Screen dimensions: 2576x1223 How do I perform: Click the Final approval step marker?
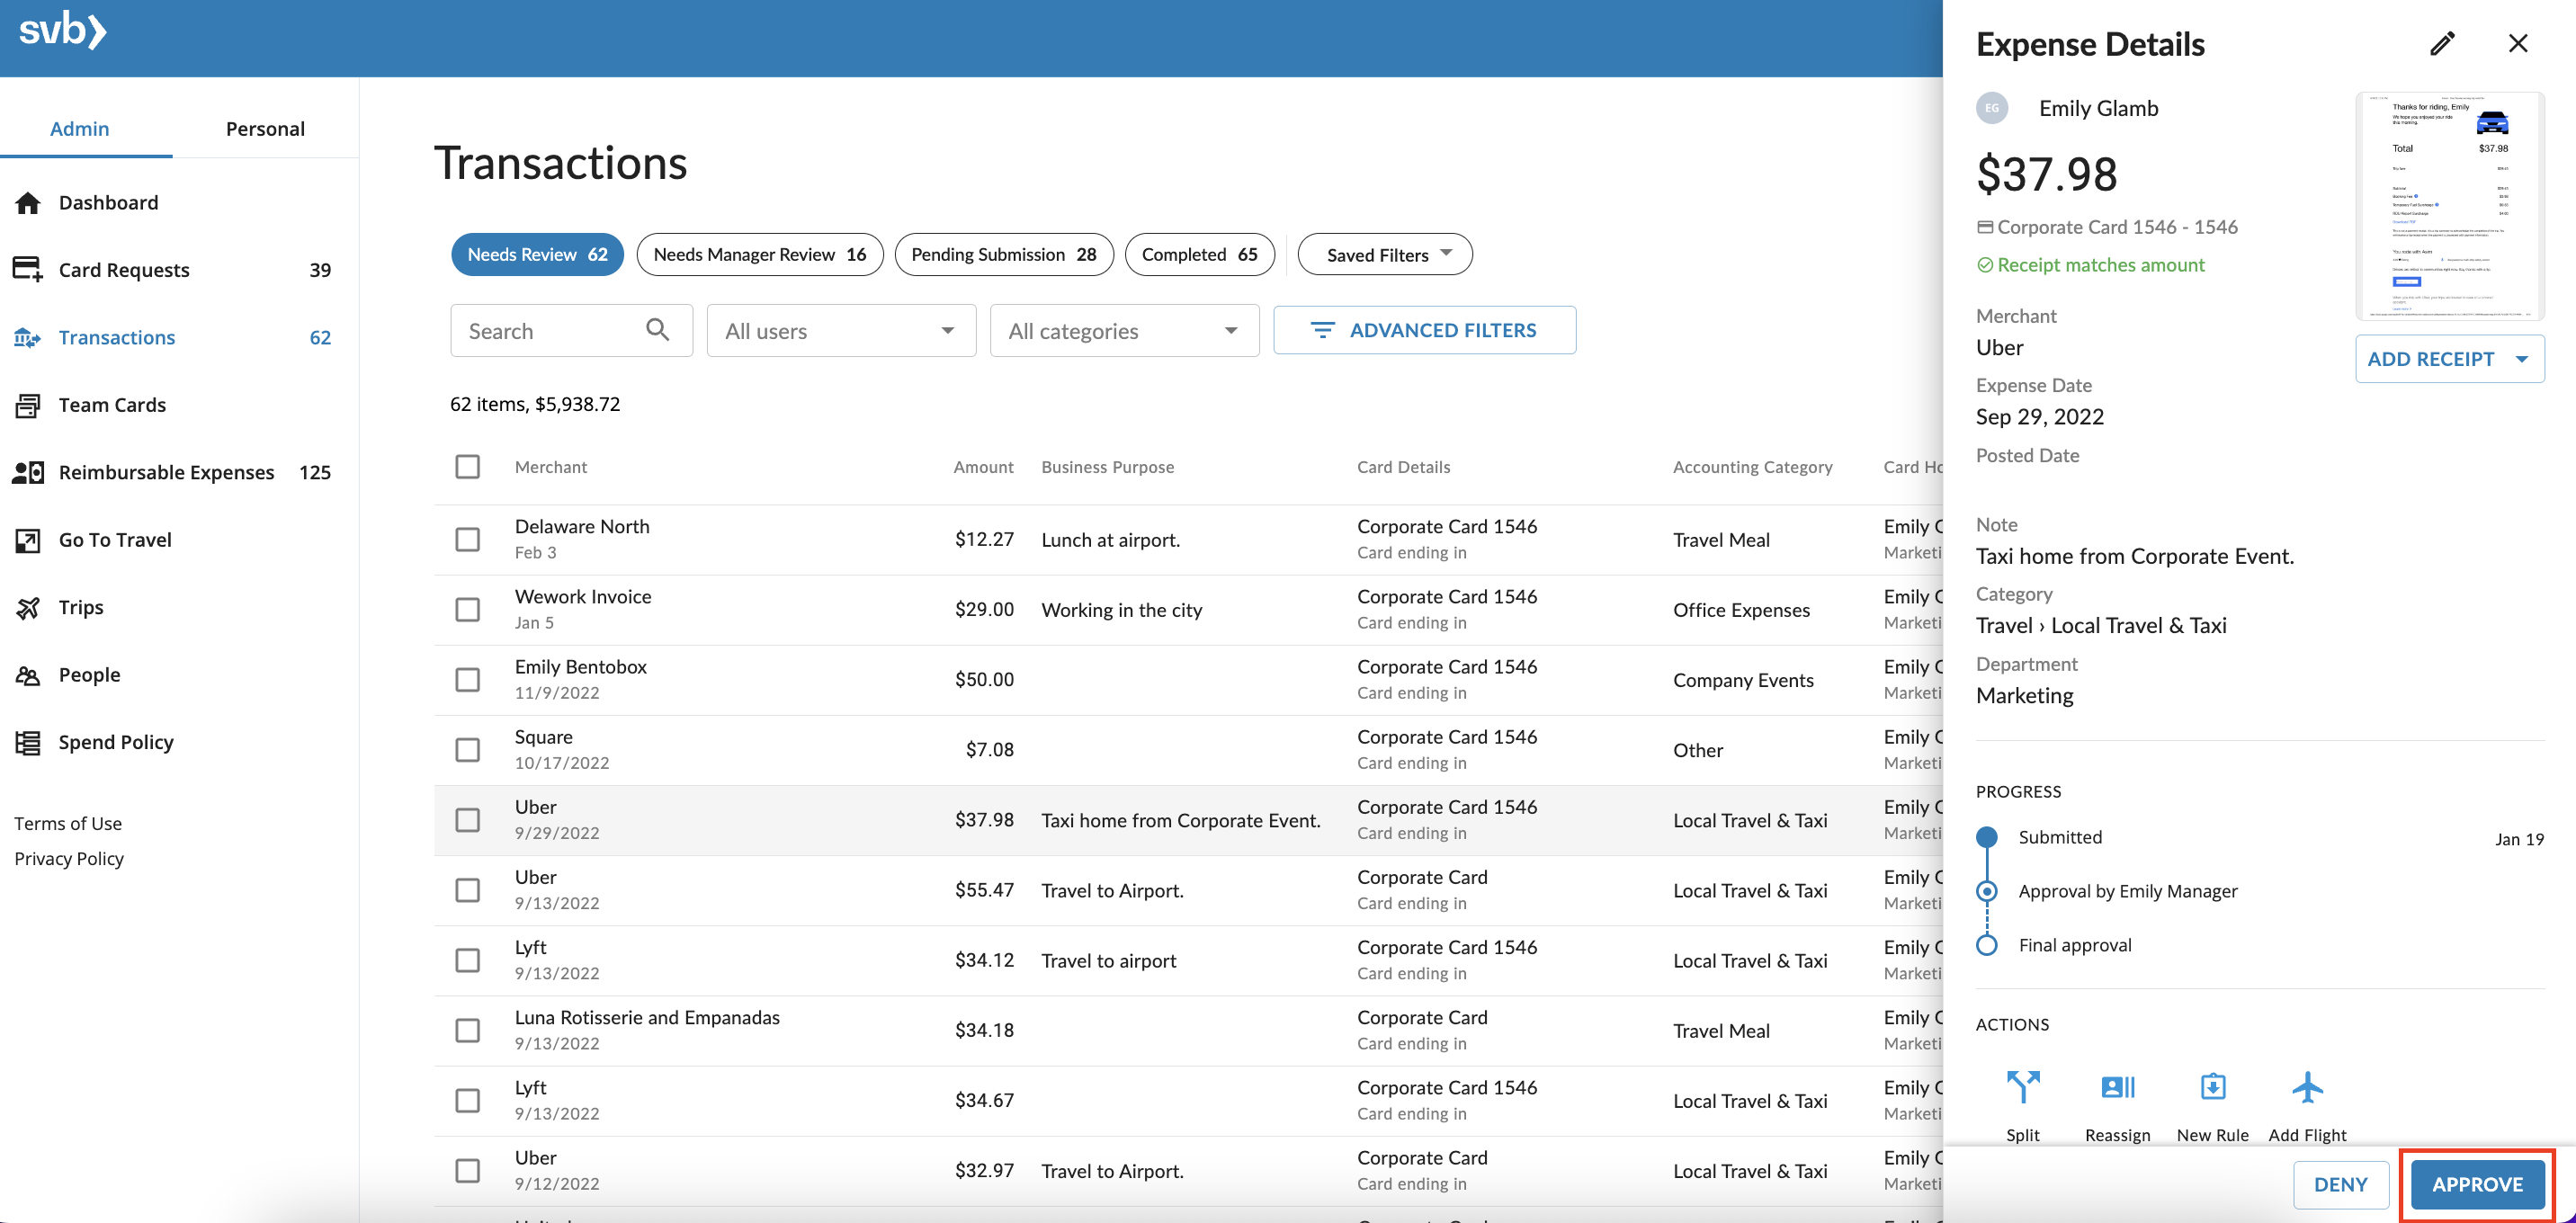[x=1987, y=945]
